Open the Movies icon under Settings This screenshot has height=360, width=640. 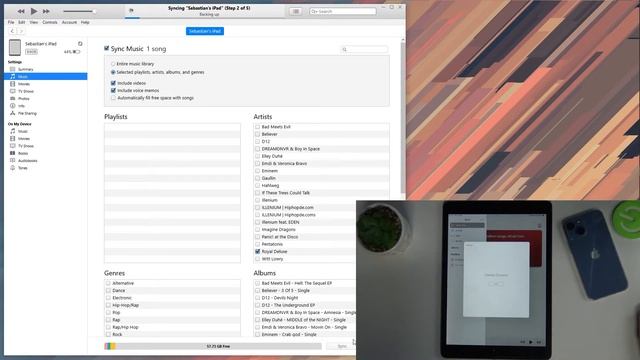point(13,84)
